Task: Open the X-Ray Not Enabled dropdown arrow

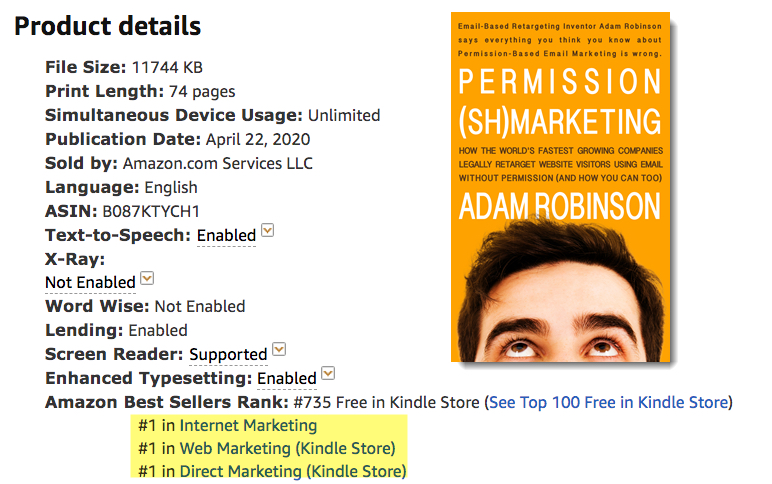Action: coord(147,278)
